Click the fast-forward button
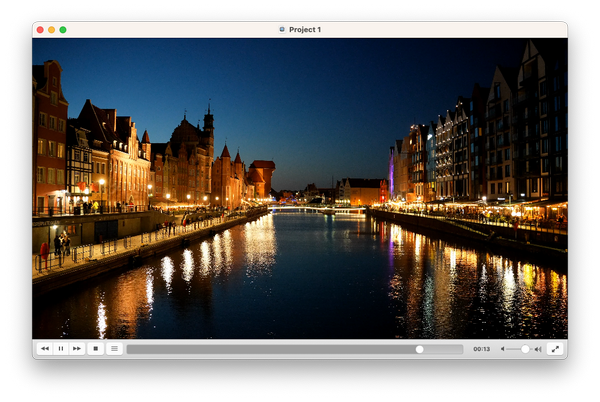This screenshot has width=600, height=402. pyautogui.click(x=77, y=349)
